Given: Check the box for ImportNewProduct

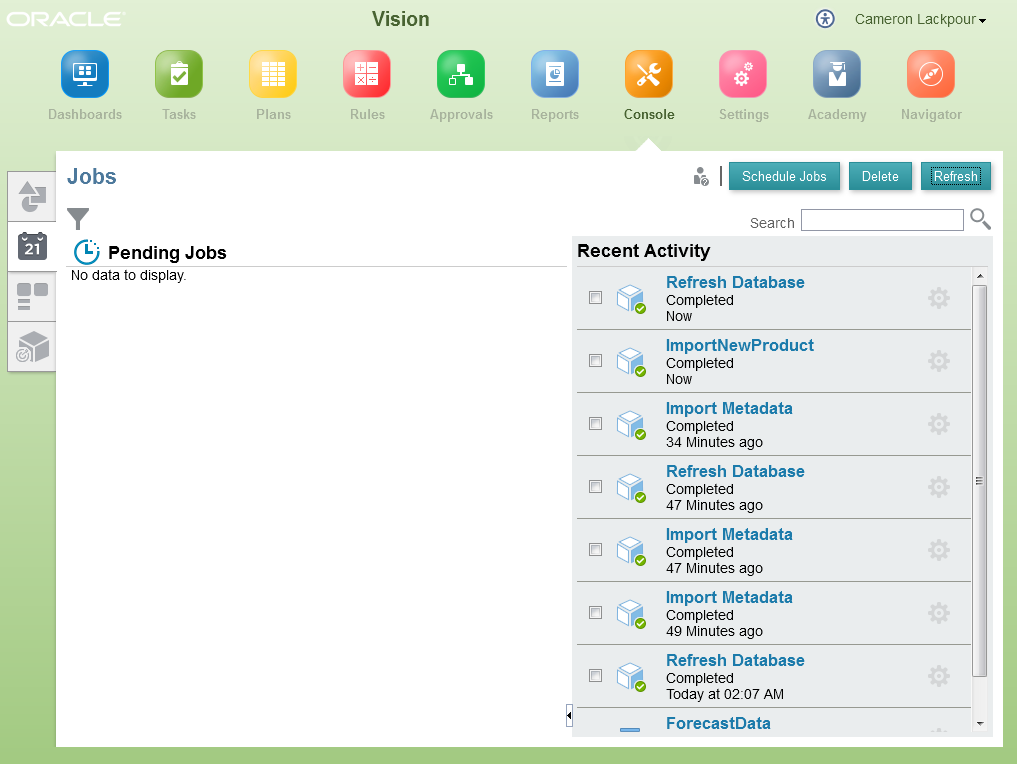Looking at the screenshot, I should coord(595,361).
